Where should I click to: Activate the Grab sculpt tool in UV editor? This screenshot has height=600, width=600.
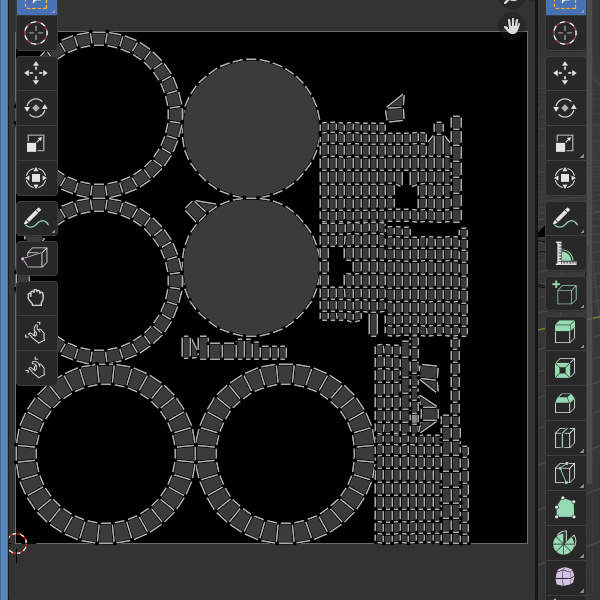click(36, 297)
